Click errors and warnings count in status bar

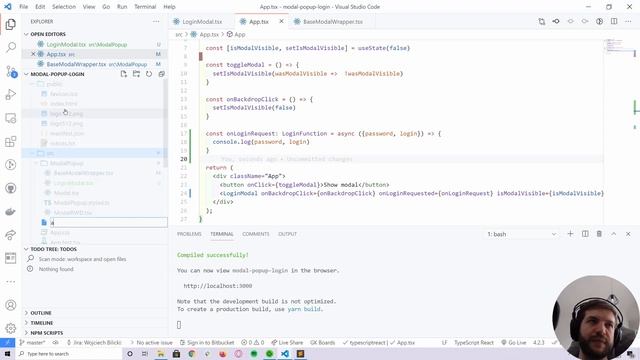click(x=253, y=342)
